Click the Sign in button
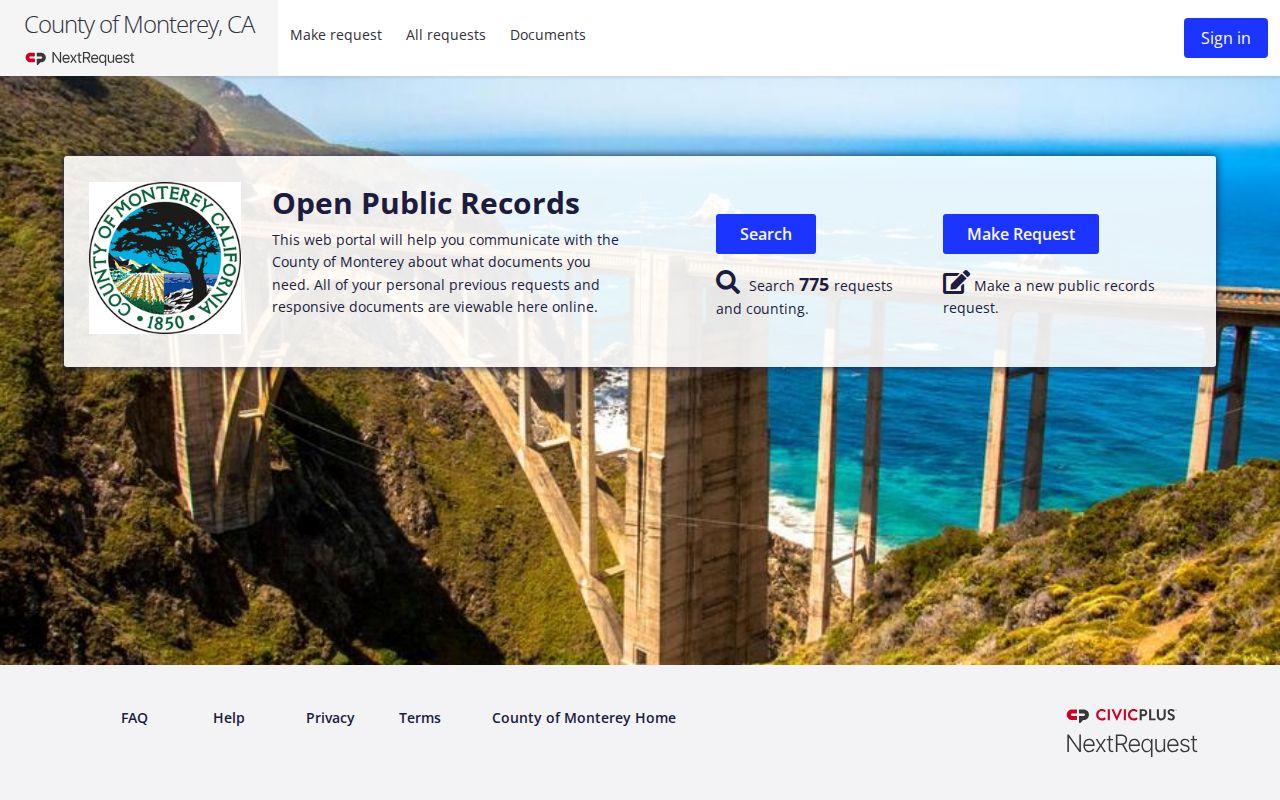This screenshot has height=800, width=1280. click(1226, 38)
